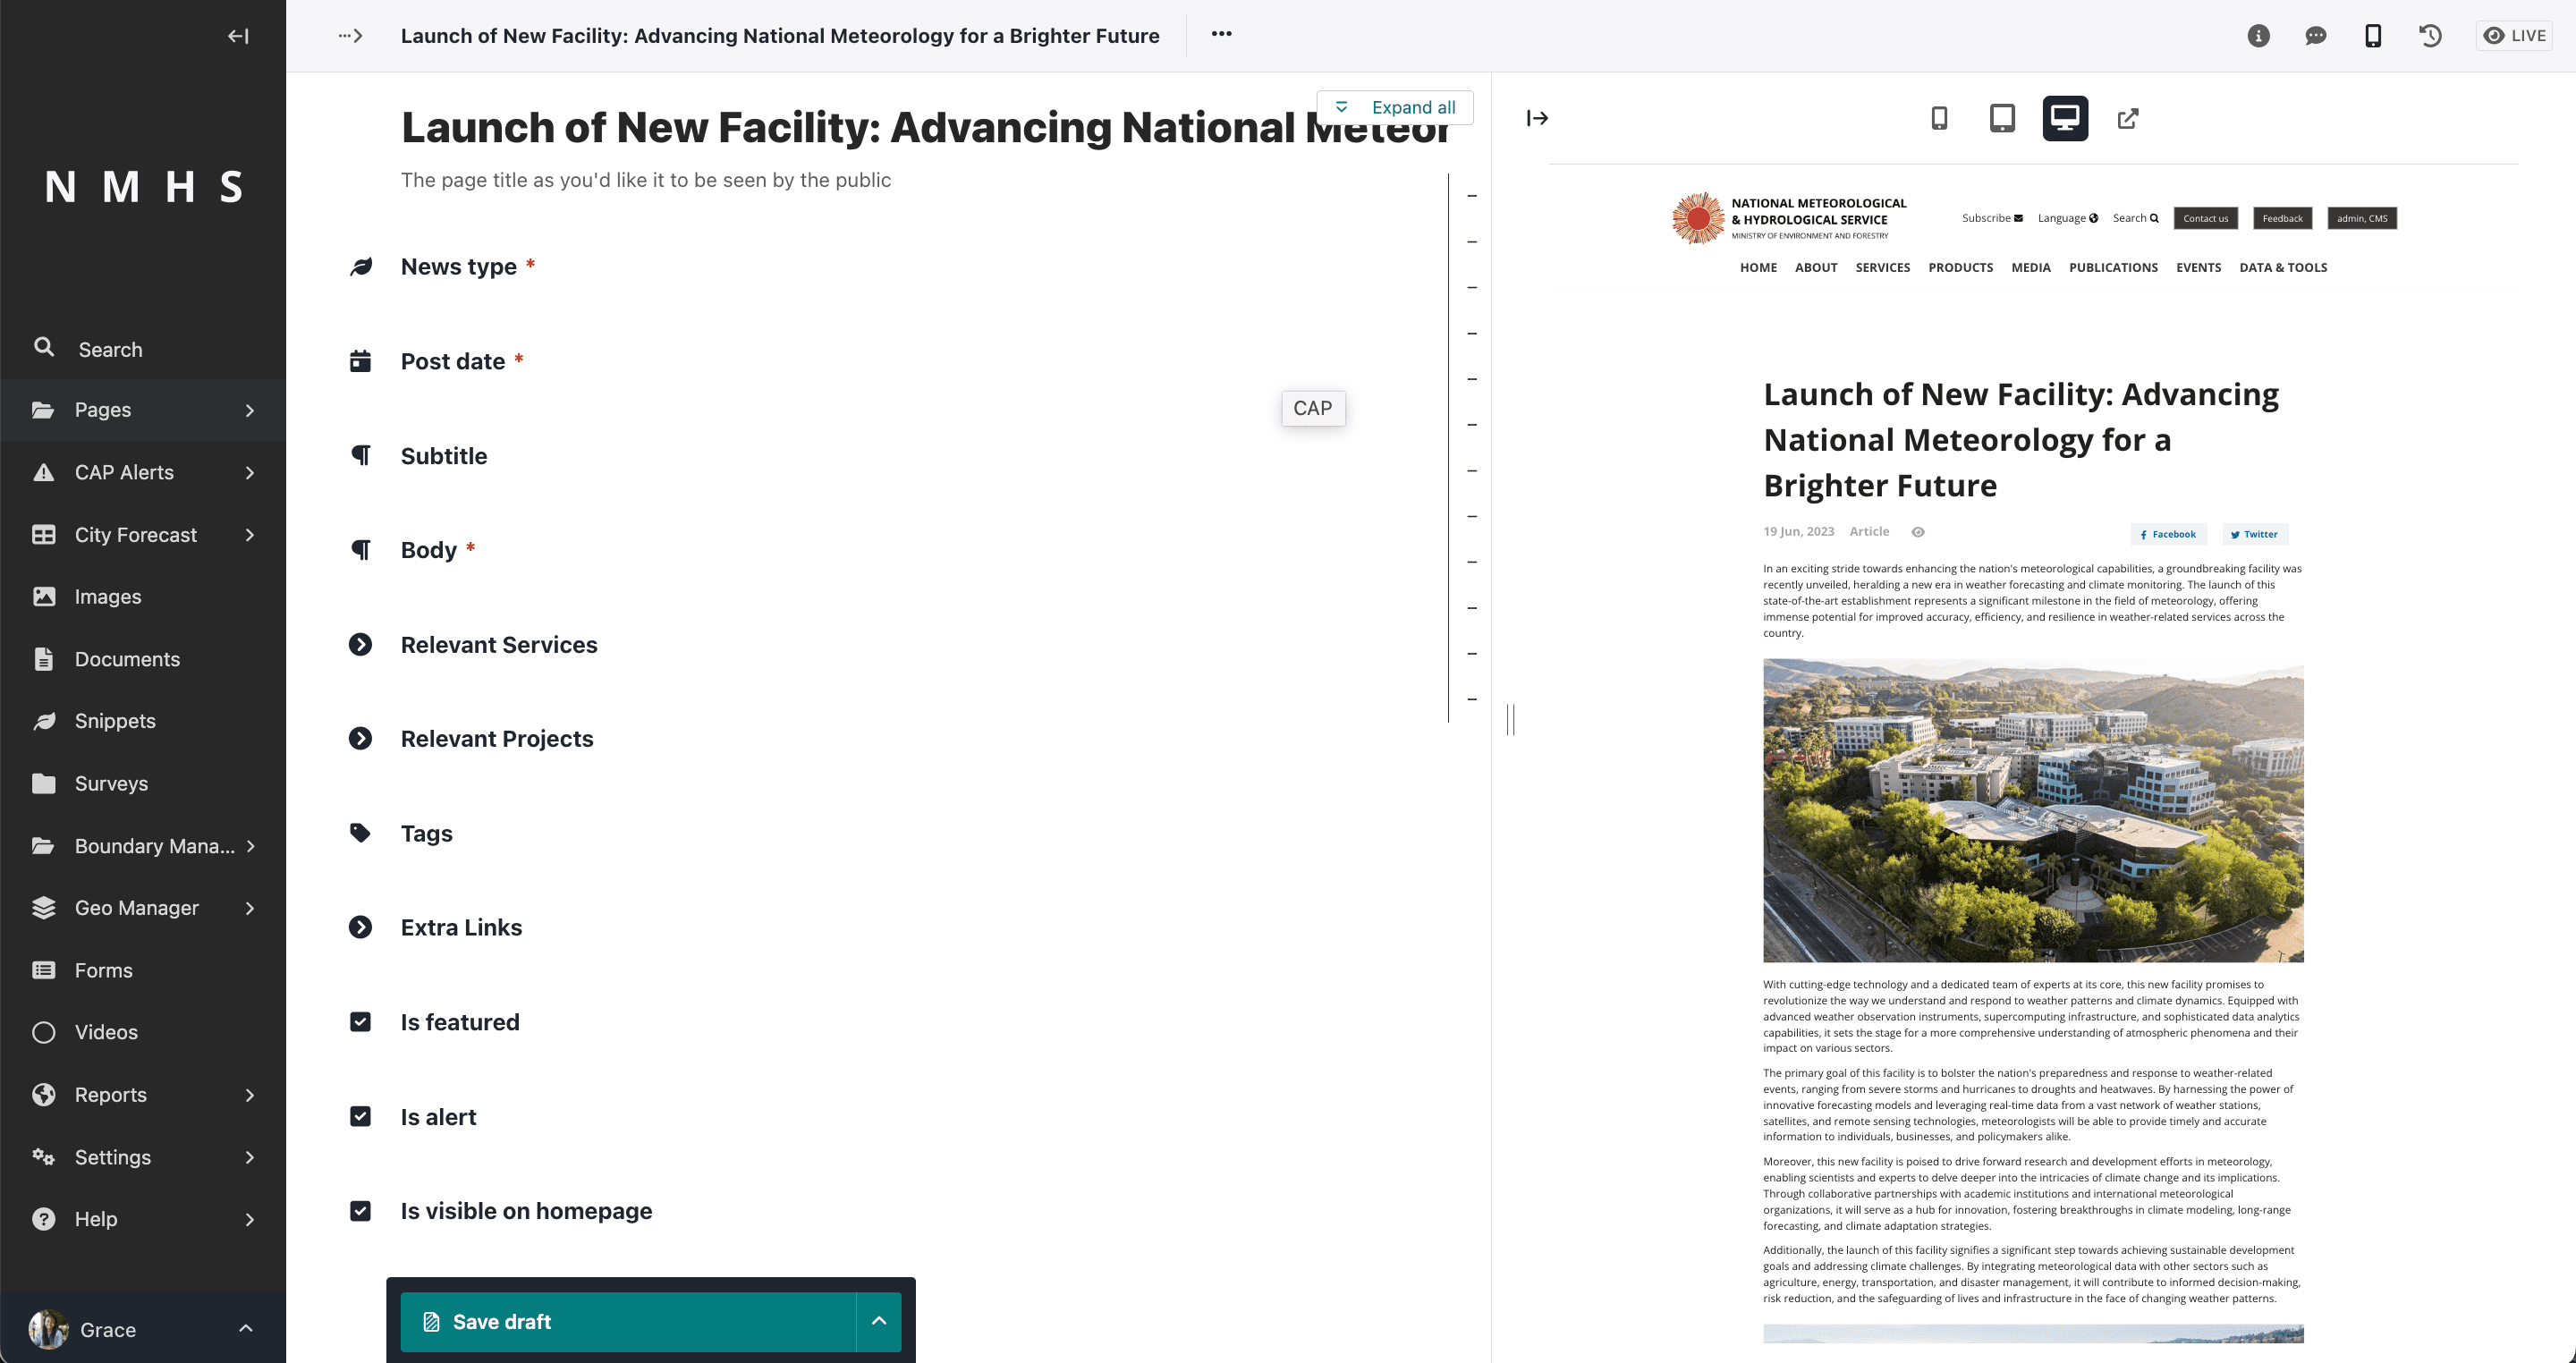This screenshot has width=2576, height=1363.
Task: Click the Save draft button
Action: click(x=628, y=1321)
